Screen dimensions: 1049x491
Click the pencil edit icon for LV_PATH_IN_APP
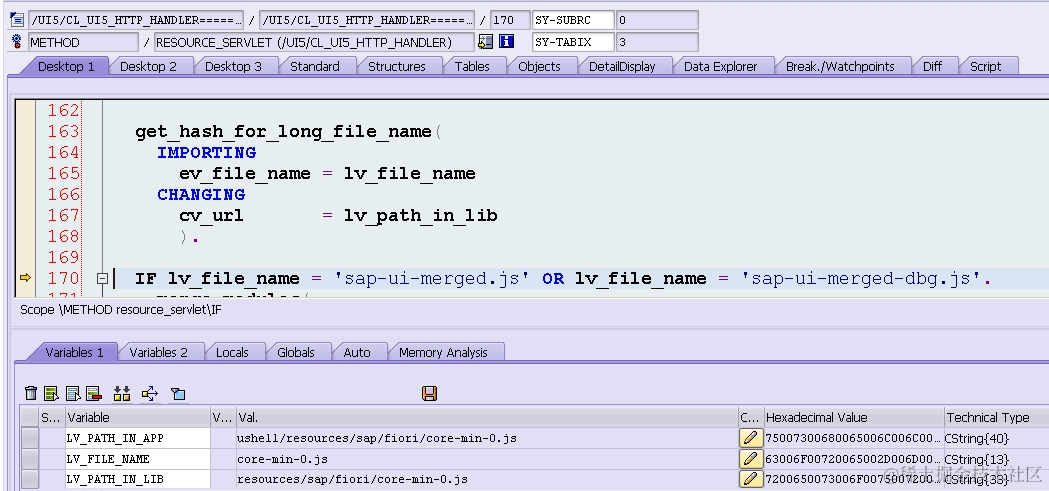(x=751, y=438)
